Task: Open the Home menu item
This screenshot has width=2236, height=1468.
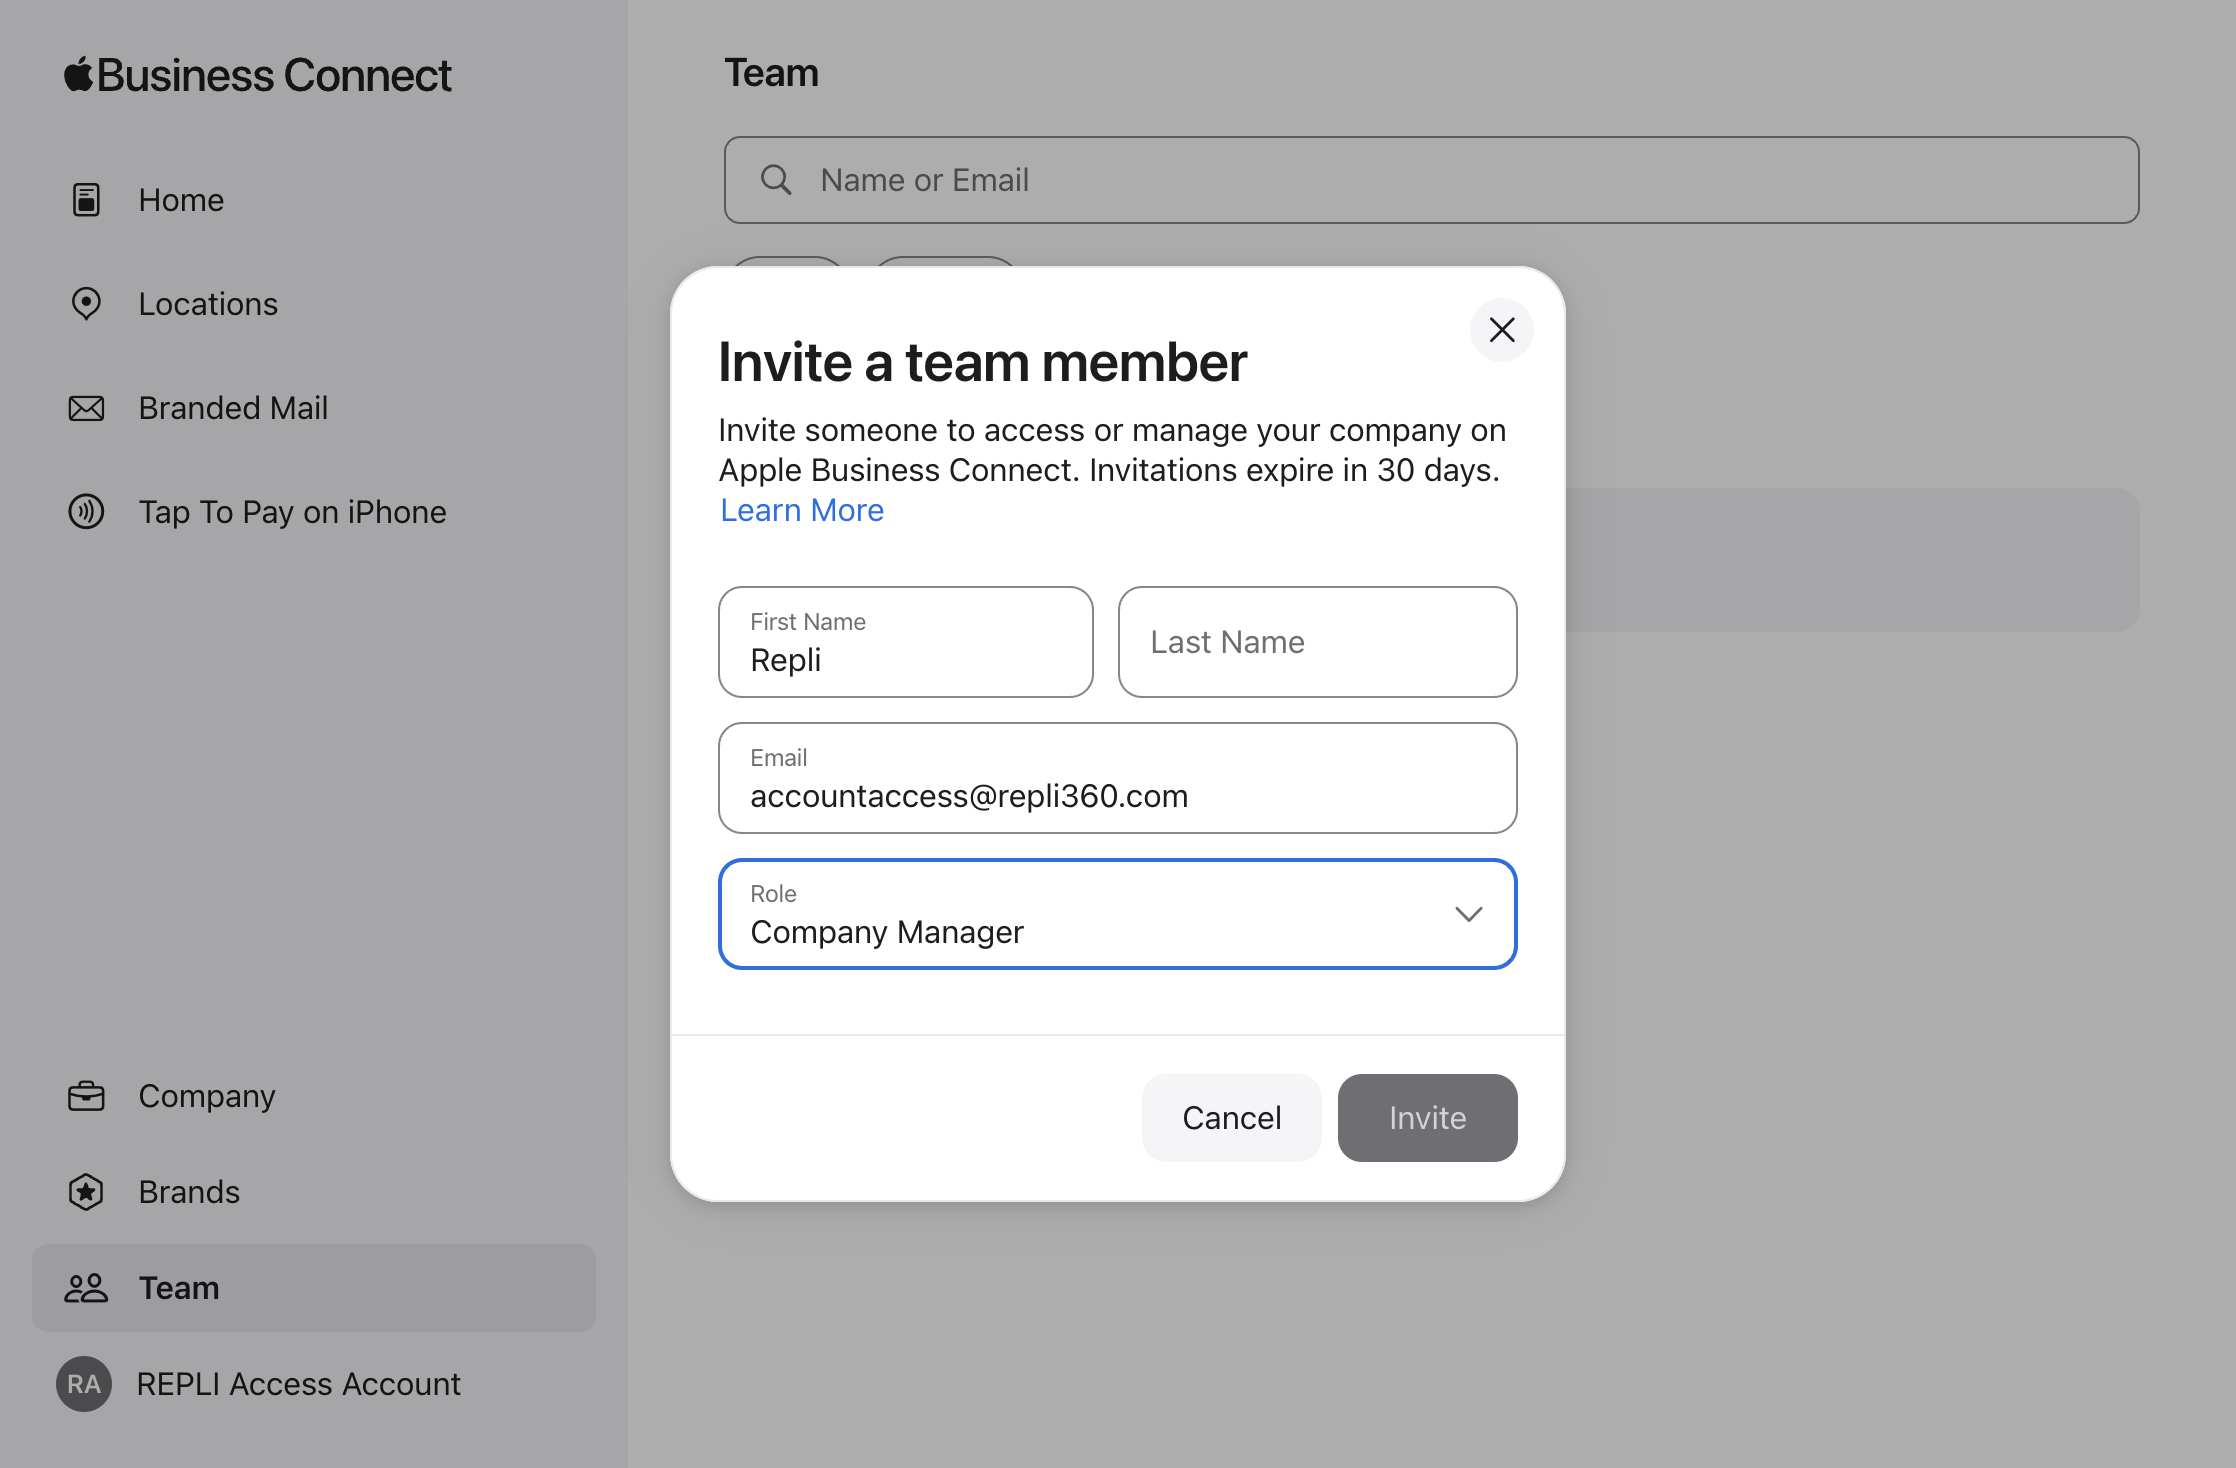Action: (x=181, y=200)
